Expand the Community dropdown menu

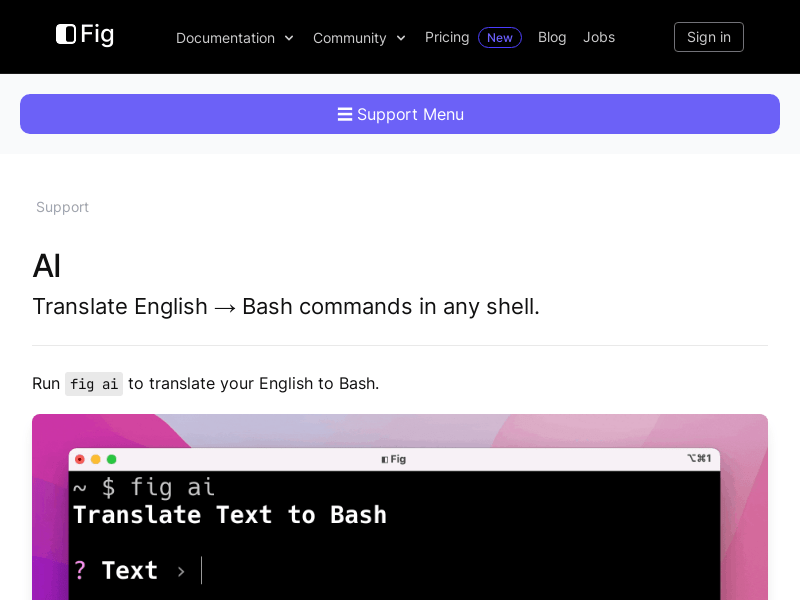pos(359,38)
